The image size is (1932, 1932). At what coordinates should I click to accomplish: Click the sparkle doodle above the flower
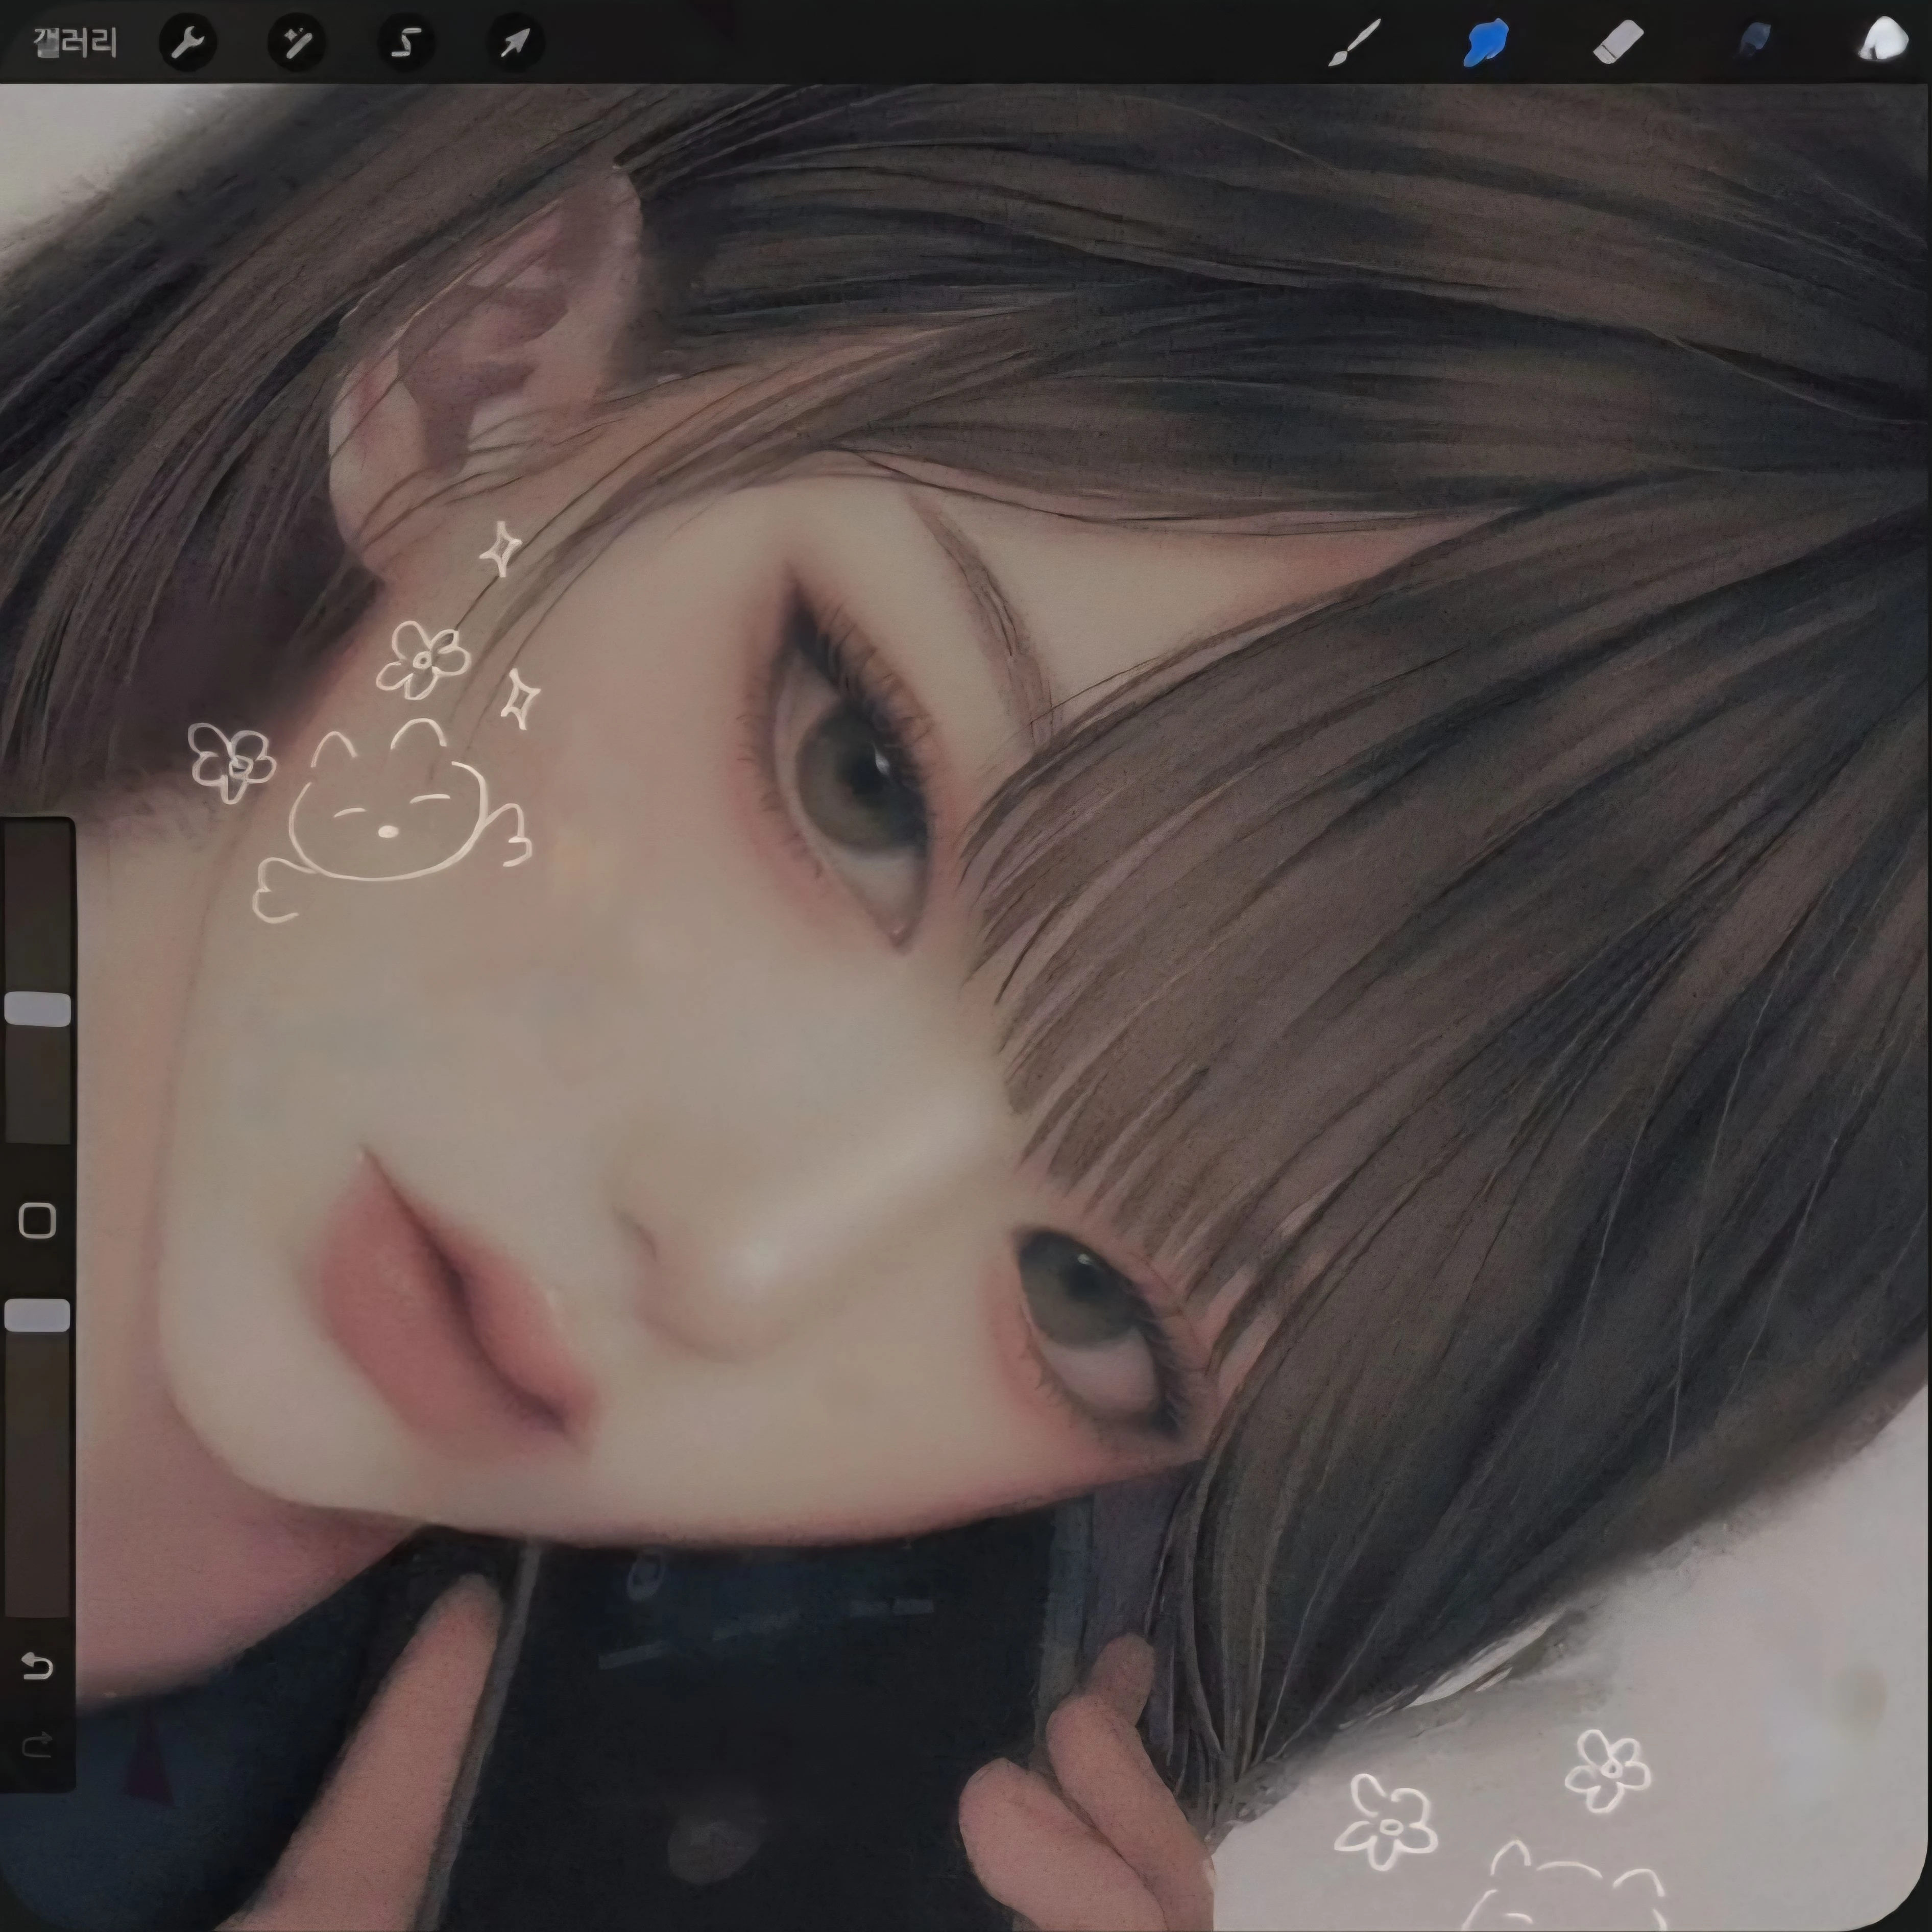pos(500,548)
